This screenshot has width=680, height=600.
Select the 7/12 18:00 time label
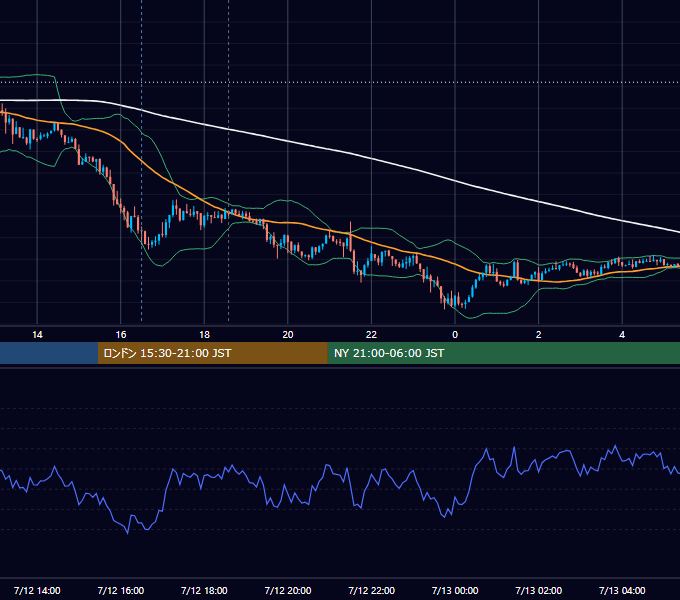204,590
